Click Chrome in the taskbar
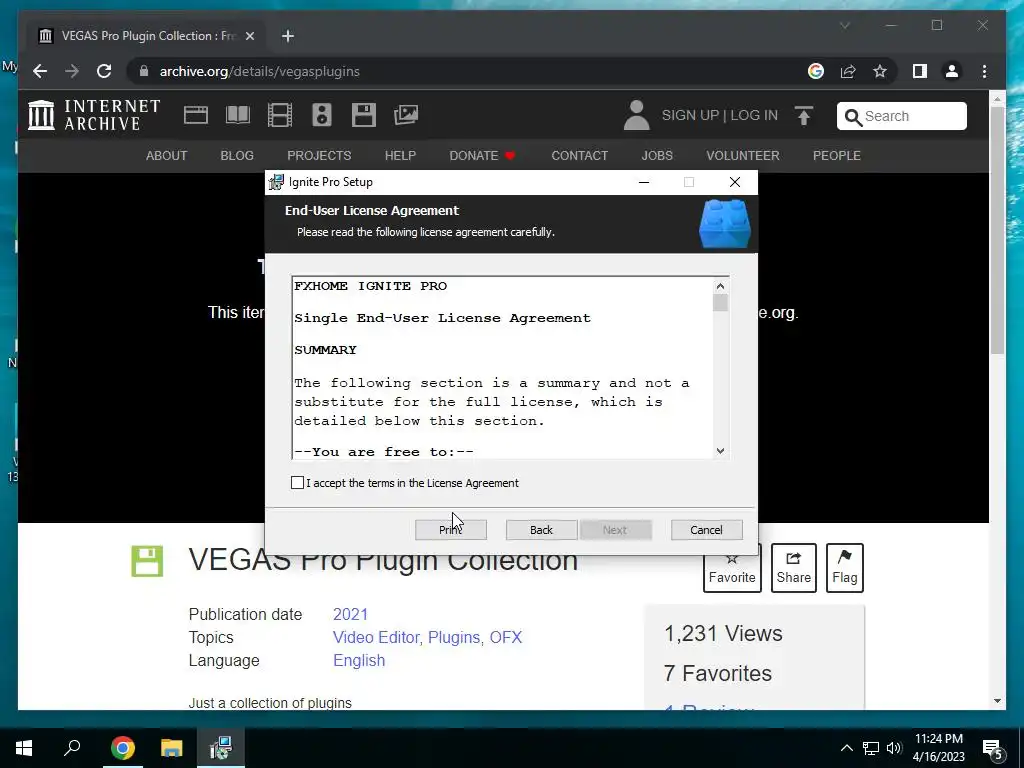 click(122, 748)
